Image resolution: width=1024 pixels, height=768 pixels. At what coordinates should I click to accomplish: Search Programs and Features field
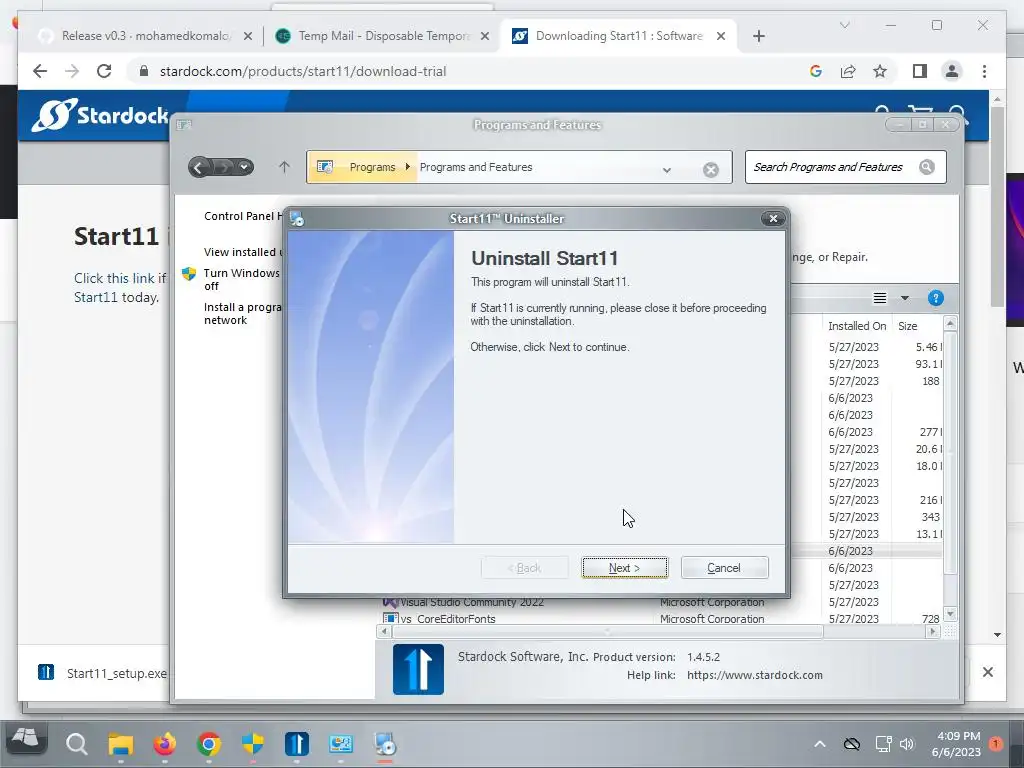pyautogui.click(x=846, y=167)
